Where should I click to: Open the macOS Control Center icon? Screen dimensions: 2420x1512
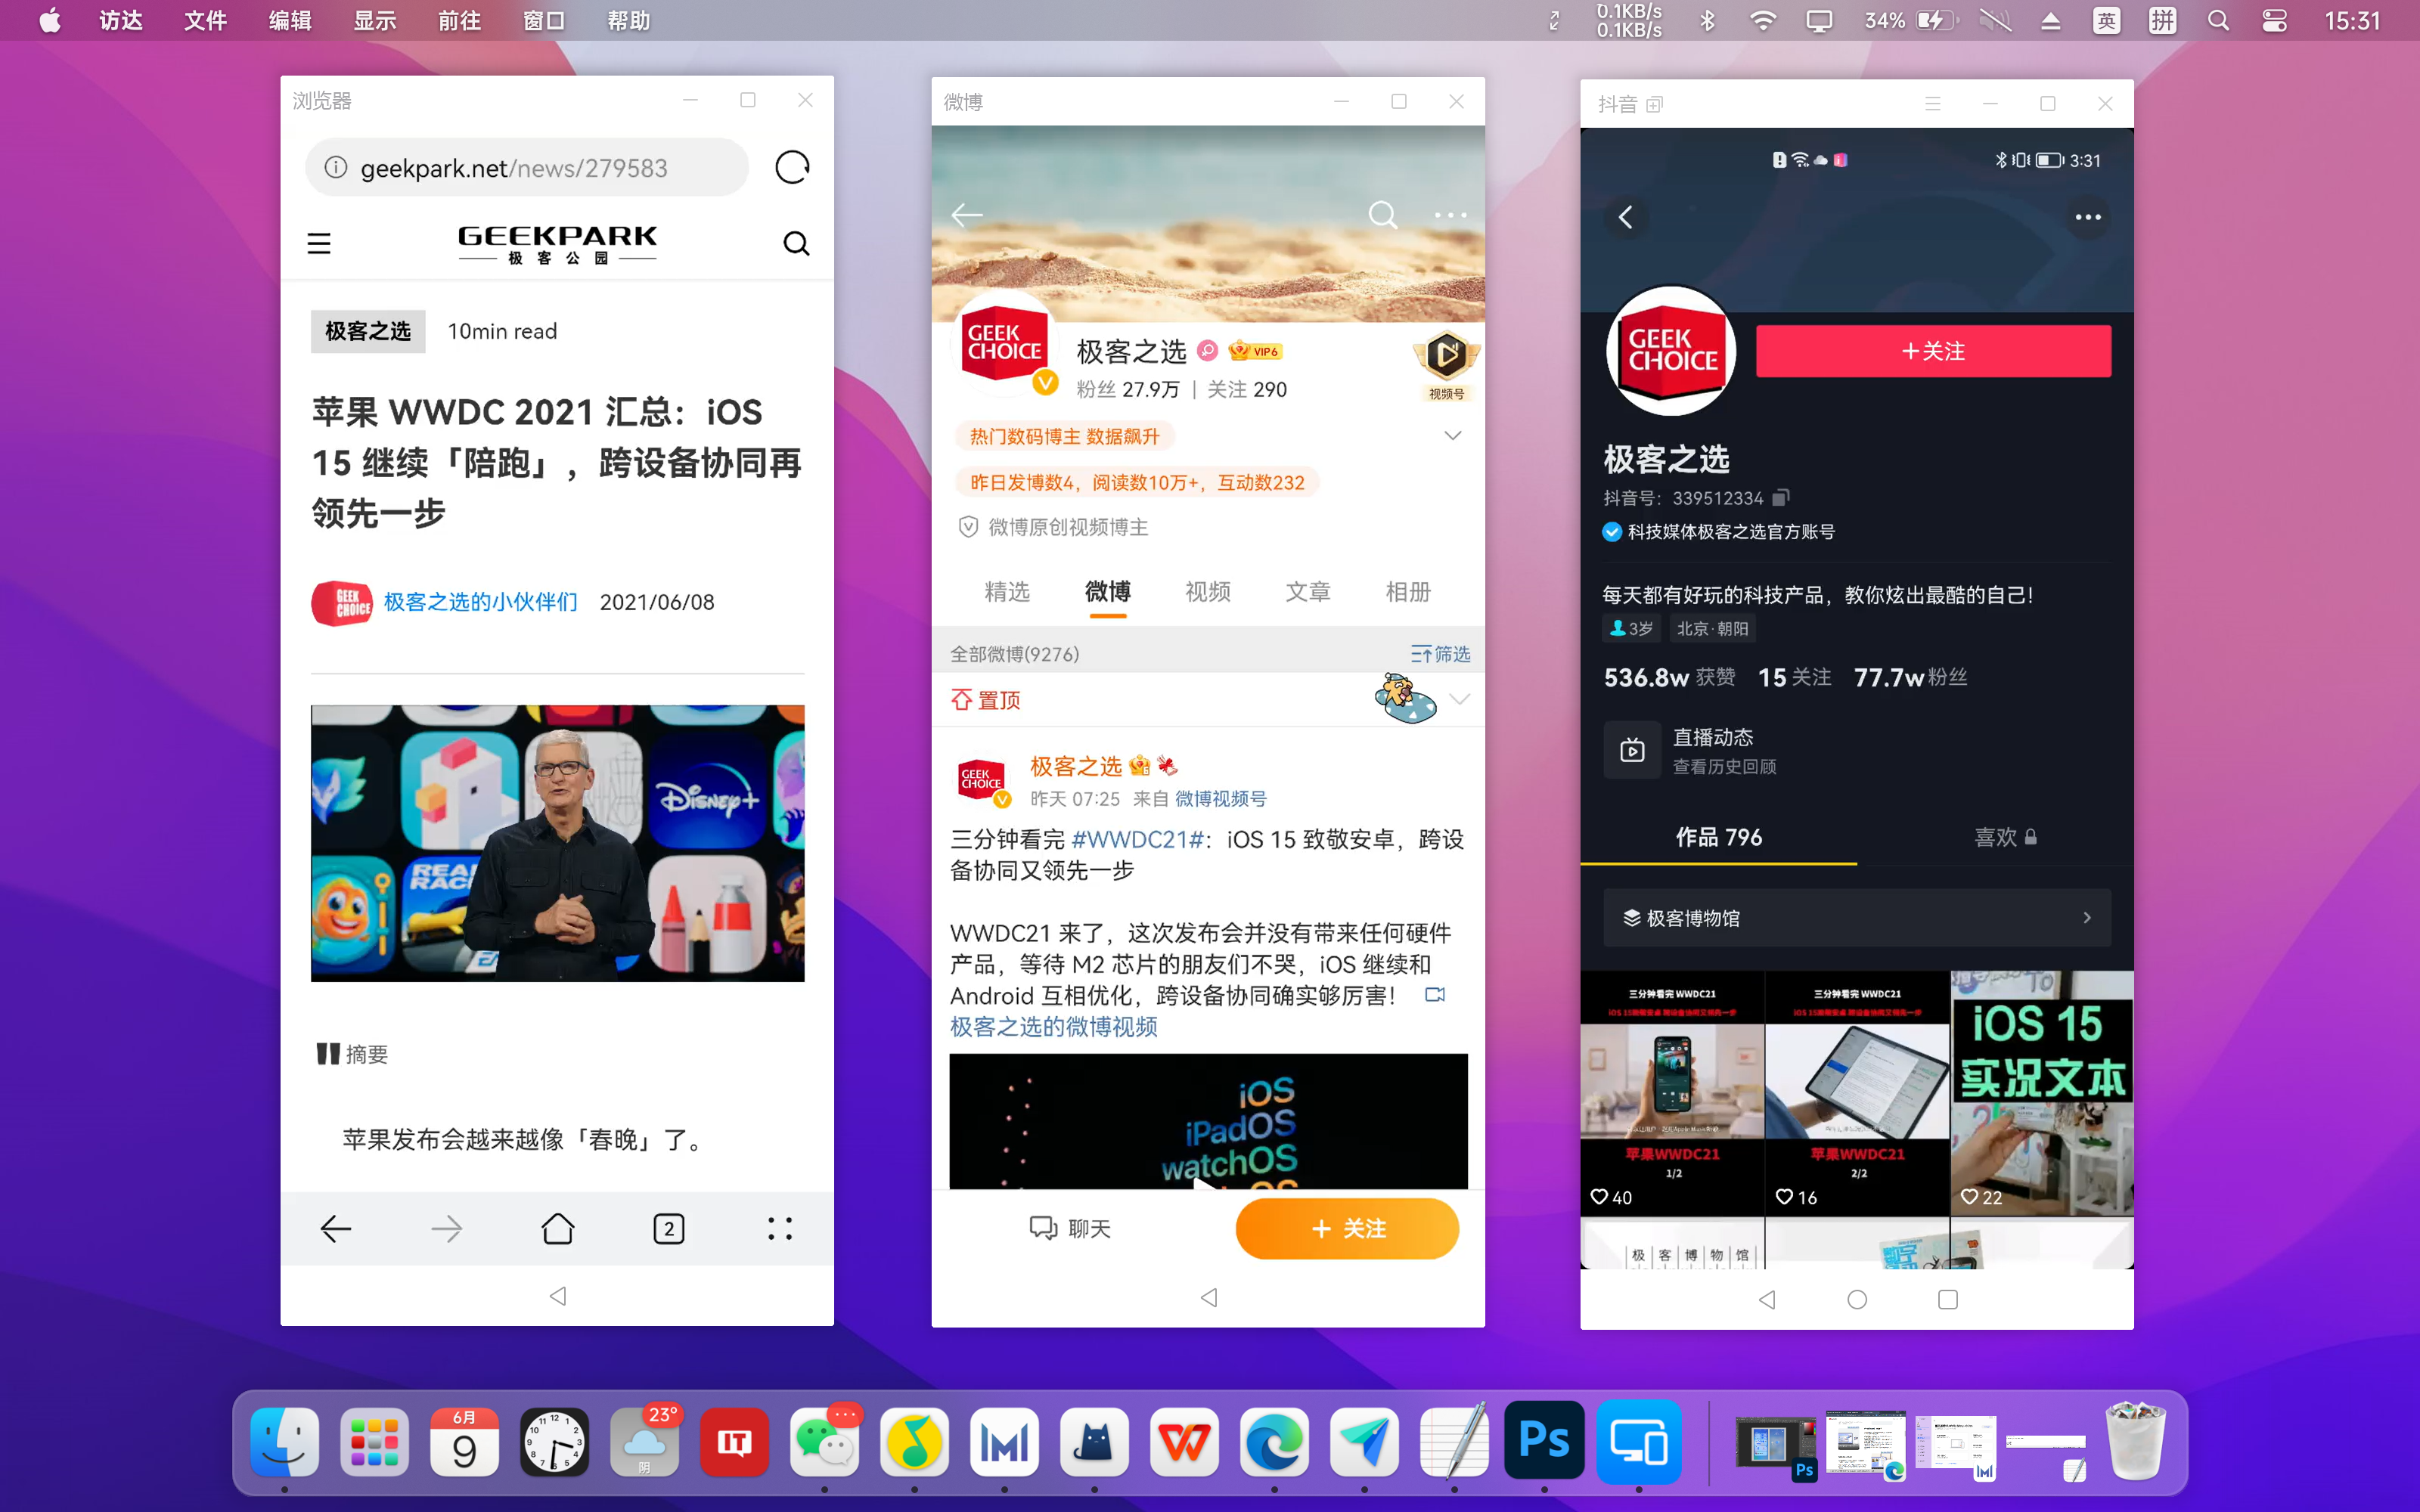click(2274, 20)
